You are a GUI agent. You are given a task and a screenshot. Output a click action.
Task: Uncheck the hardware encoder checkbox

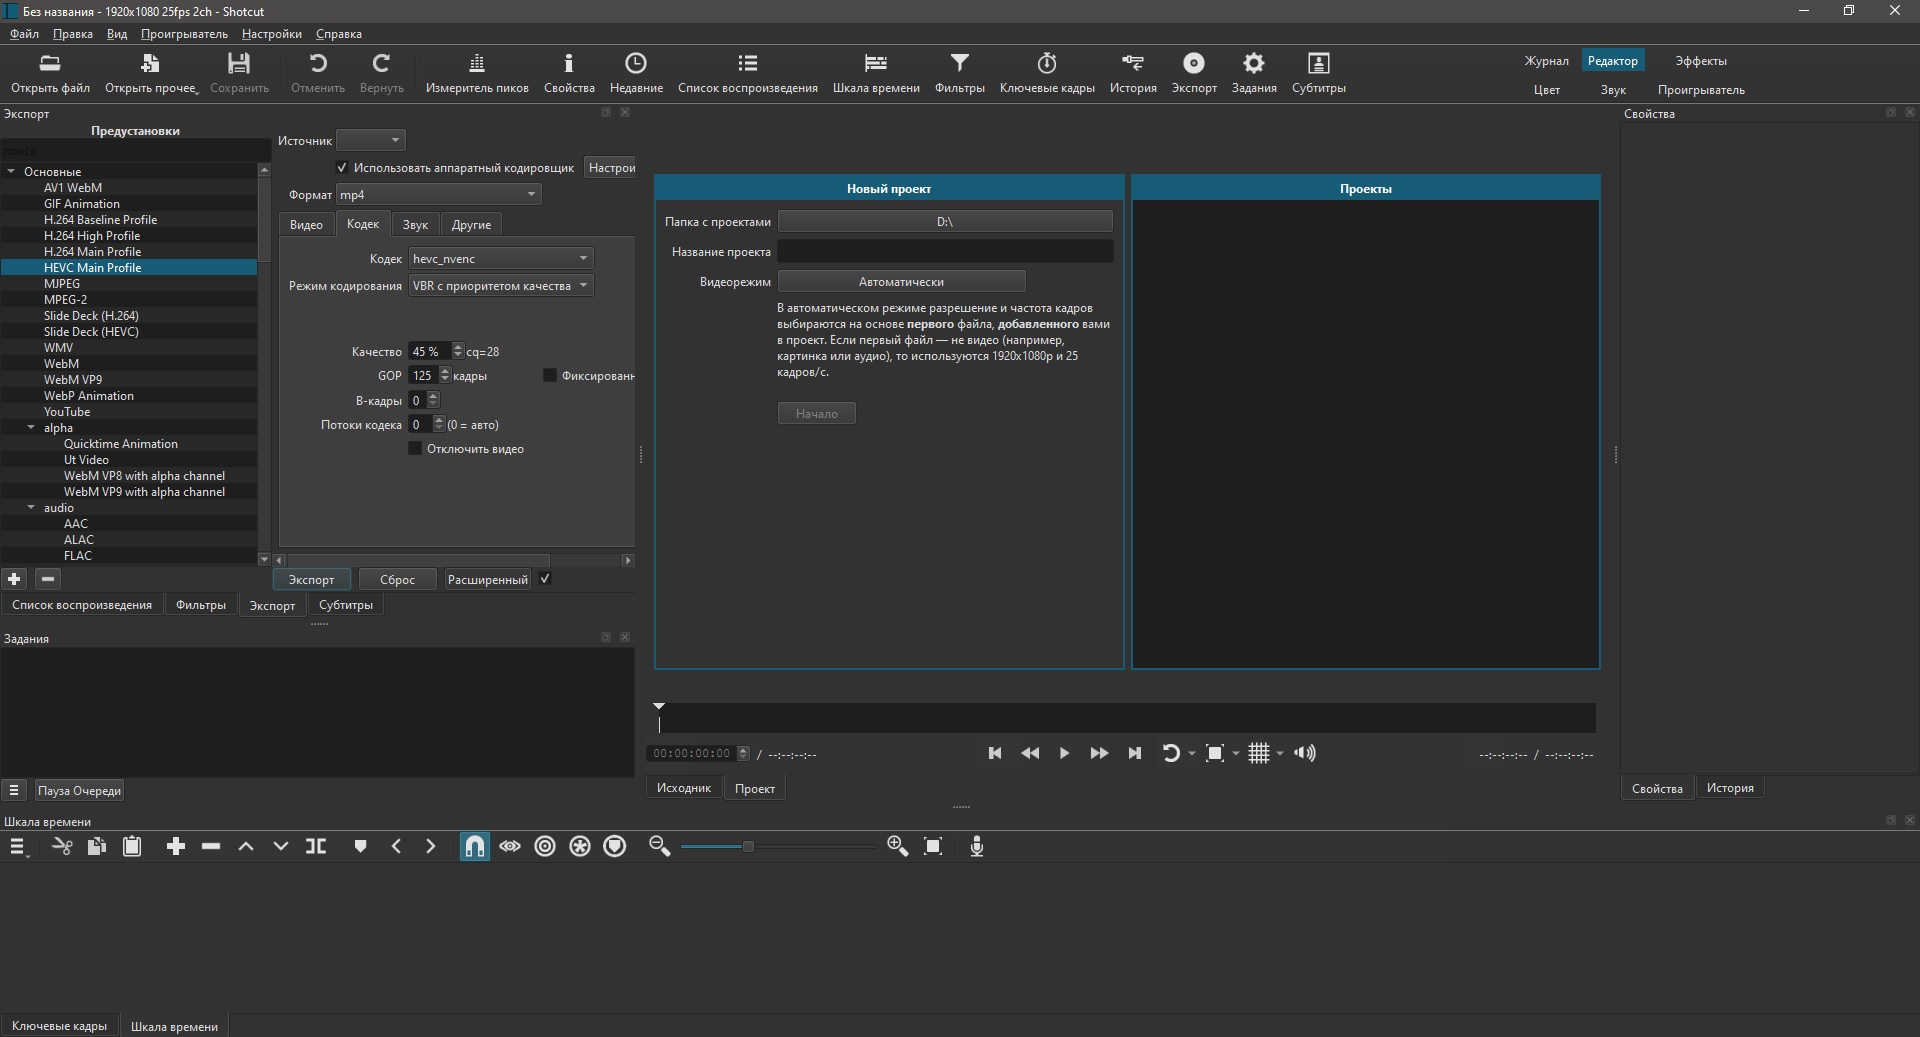click(x=342, y=168)
